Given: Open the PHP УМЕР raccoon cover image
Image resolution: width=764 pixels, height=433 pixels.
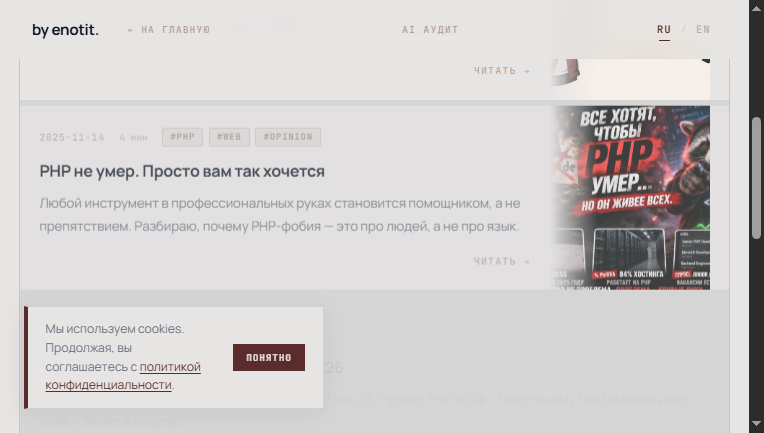Looking at the screenshot, I should (630, 198).
